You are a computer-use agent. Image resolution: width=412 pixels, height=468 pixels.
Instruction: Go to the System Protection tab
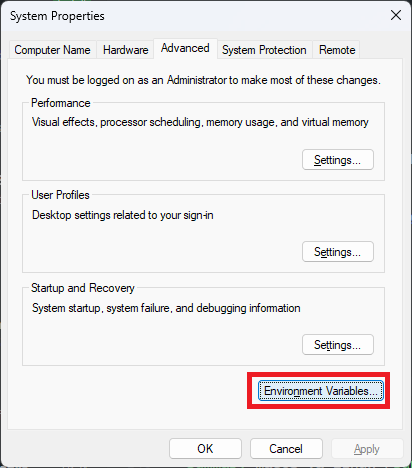click(x=264, y=50)
